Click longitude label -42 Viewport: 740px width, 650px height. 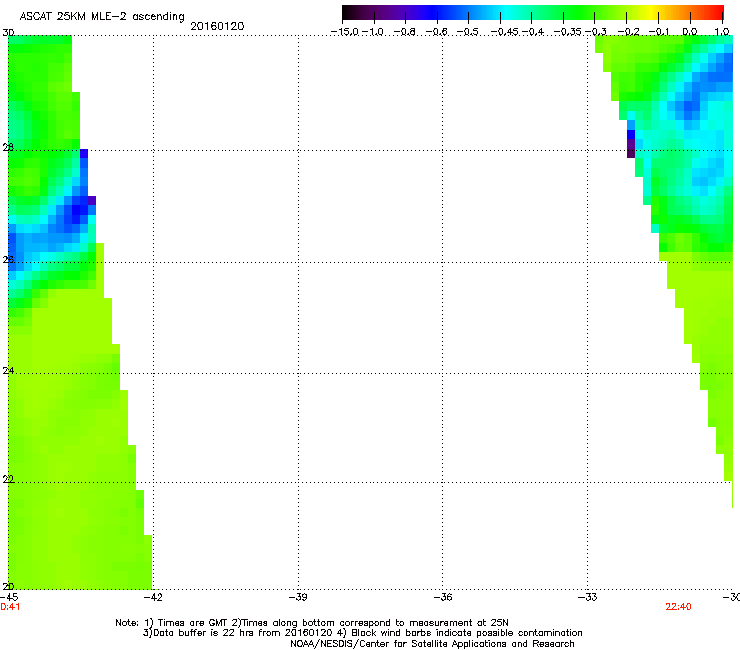coord(153,597)
